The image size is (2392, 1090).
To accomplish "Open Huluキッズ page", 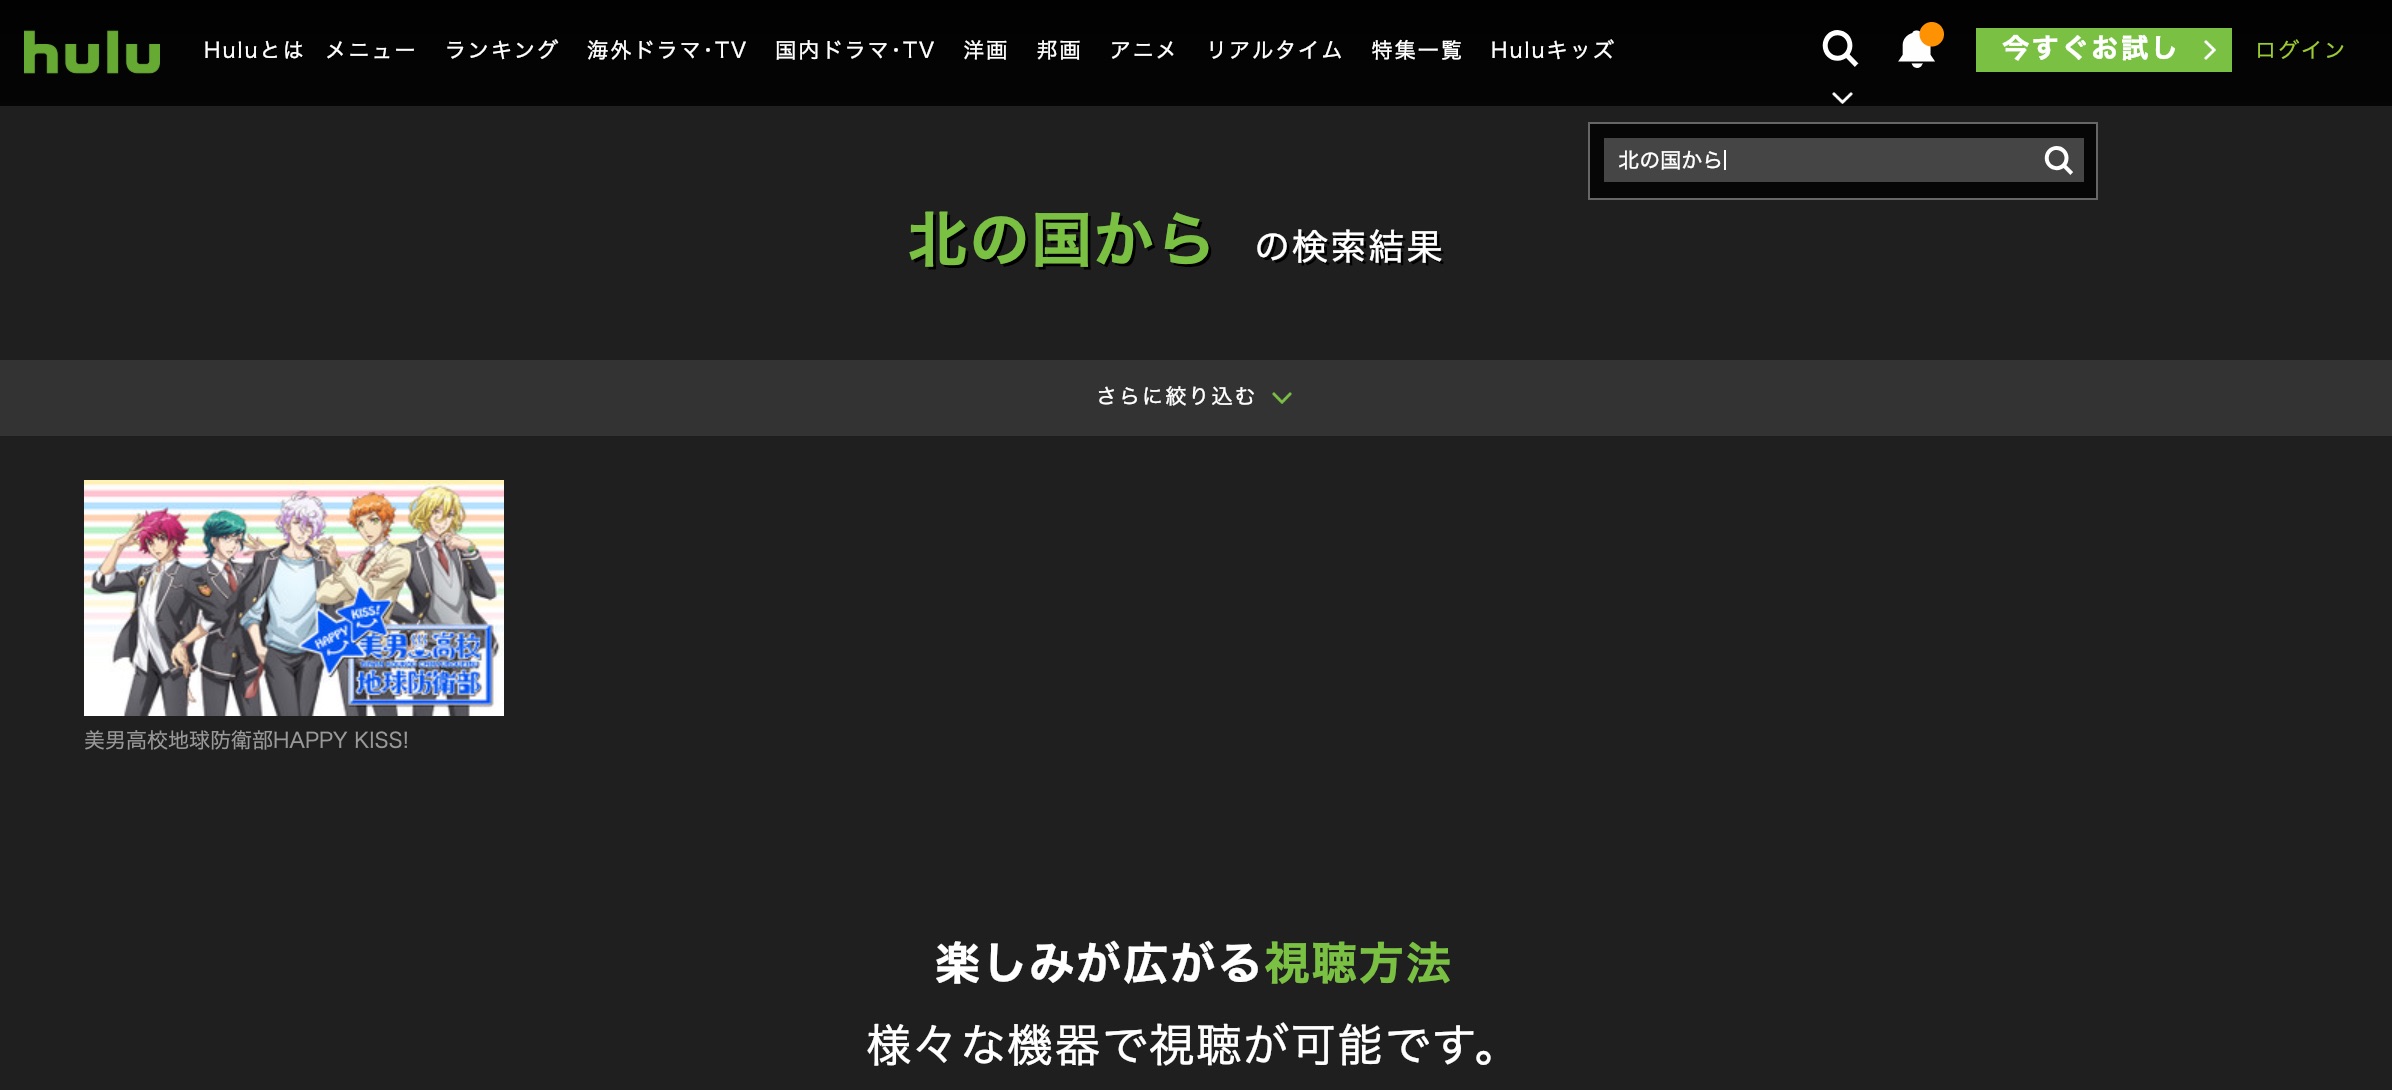I will (1552, 50).
